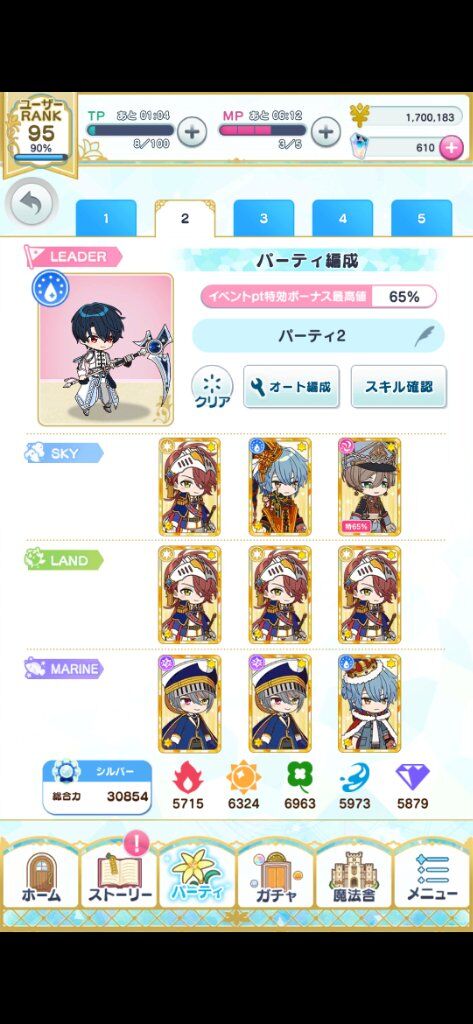Buy gems with the pink plus icon
This screenshot has width=473, height=1024.
pos(451,148)
